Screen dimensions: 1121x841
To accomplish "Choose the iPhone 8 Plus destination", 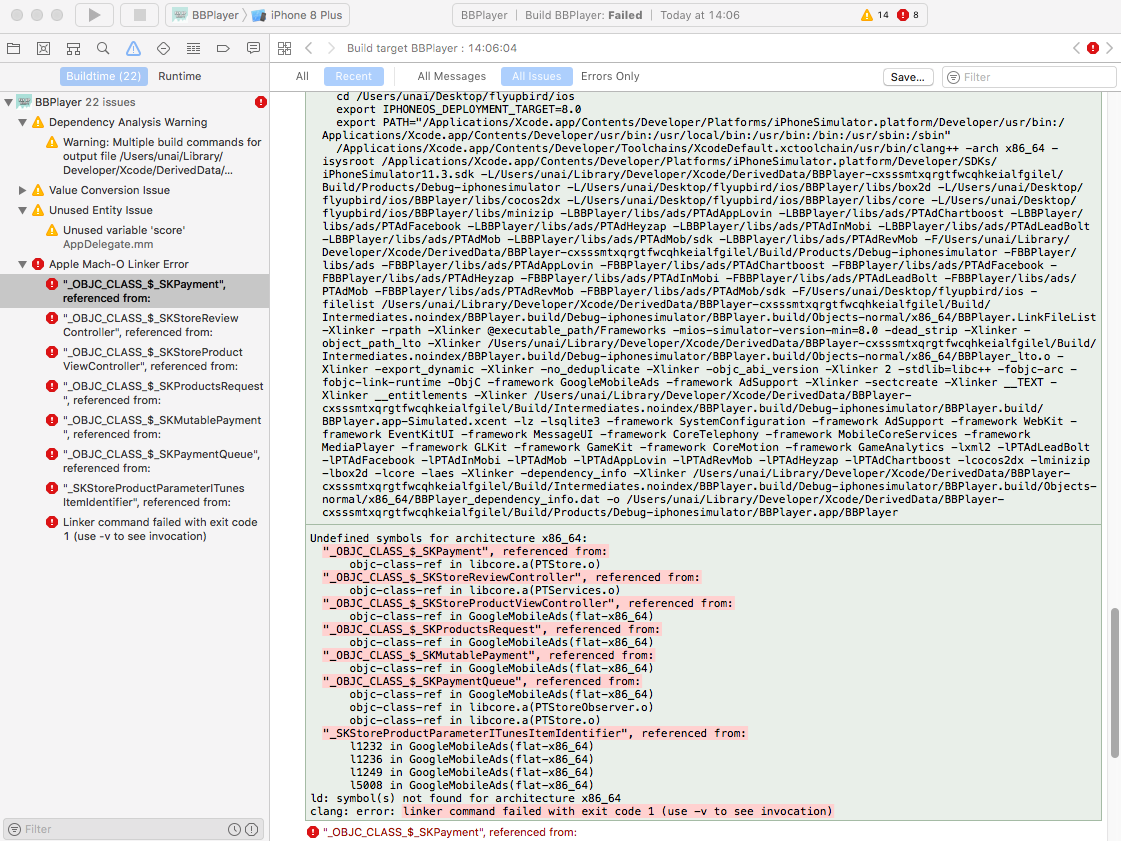I will [297, 15].
